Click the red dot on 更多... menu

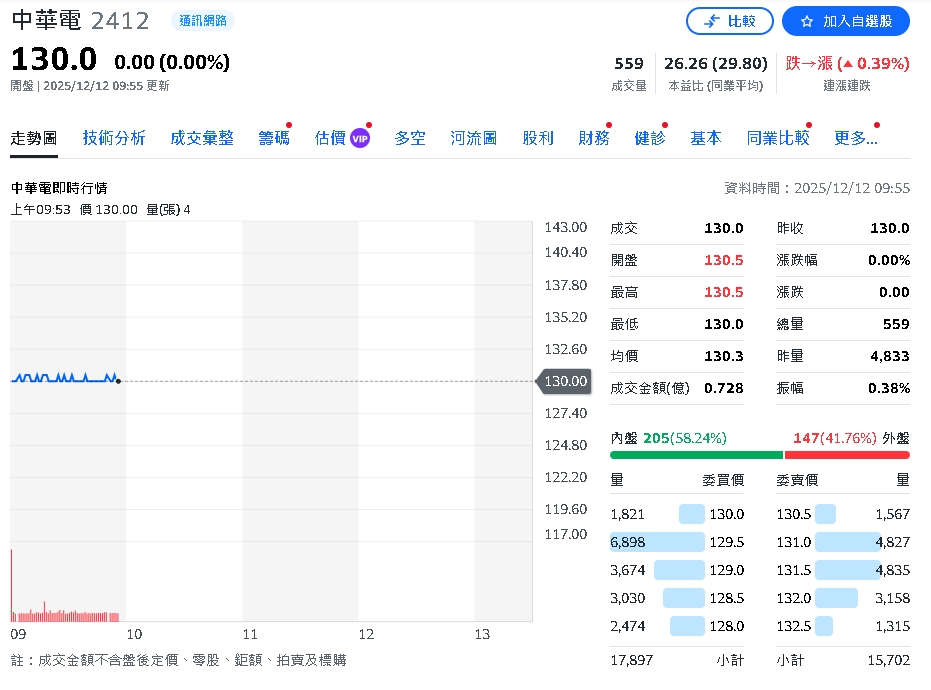[x=877, y=123]
